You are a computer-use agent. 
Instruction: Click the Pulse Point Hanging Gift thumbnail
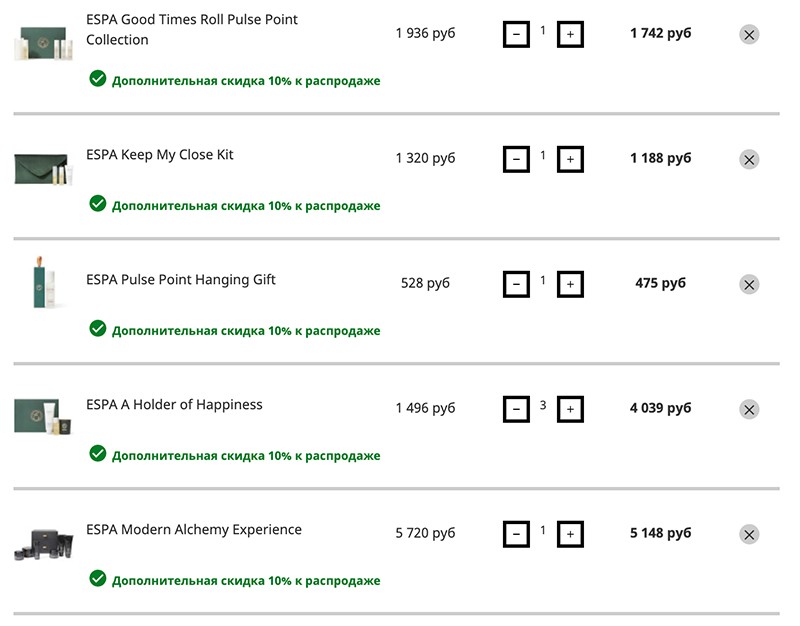(x=44, y=282)
